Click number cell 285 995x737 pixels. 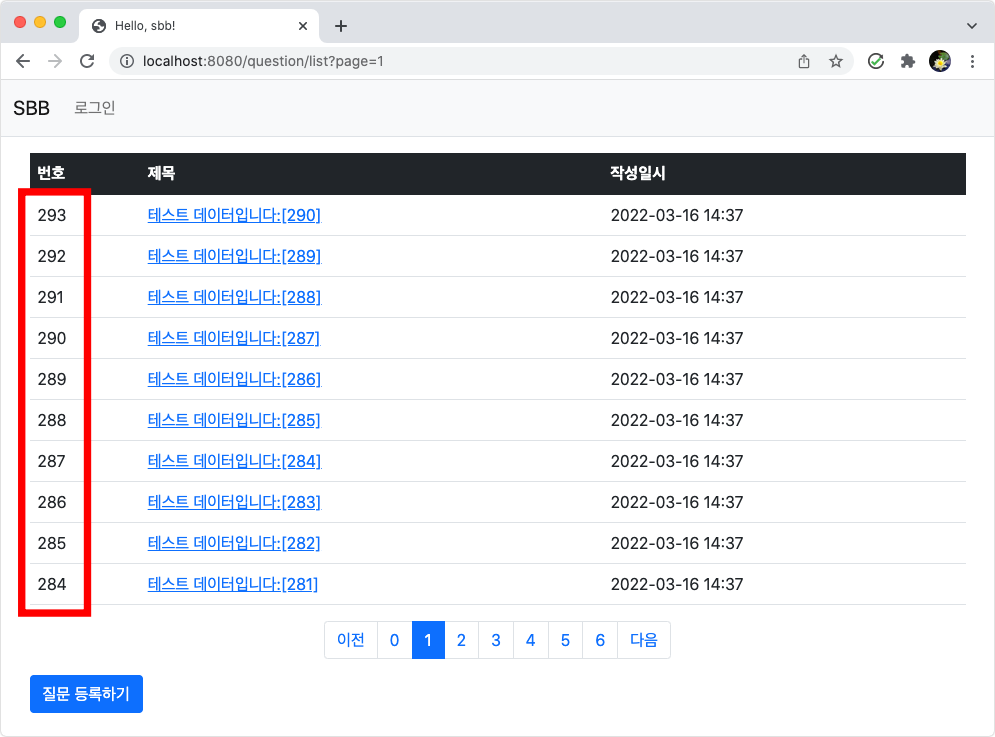tap(51, 543)
